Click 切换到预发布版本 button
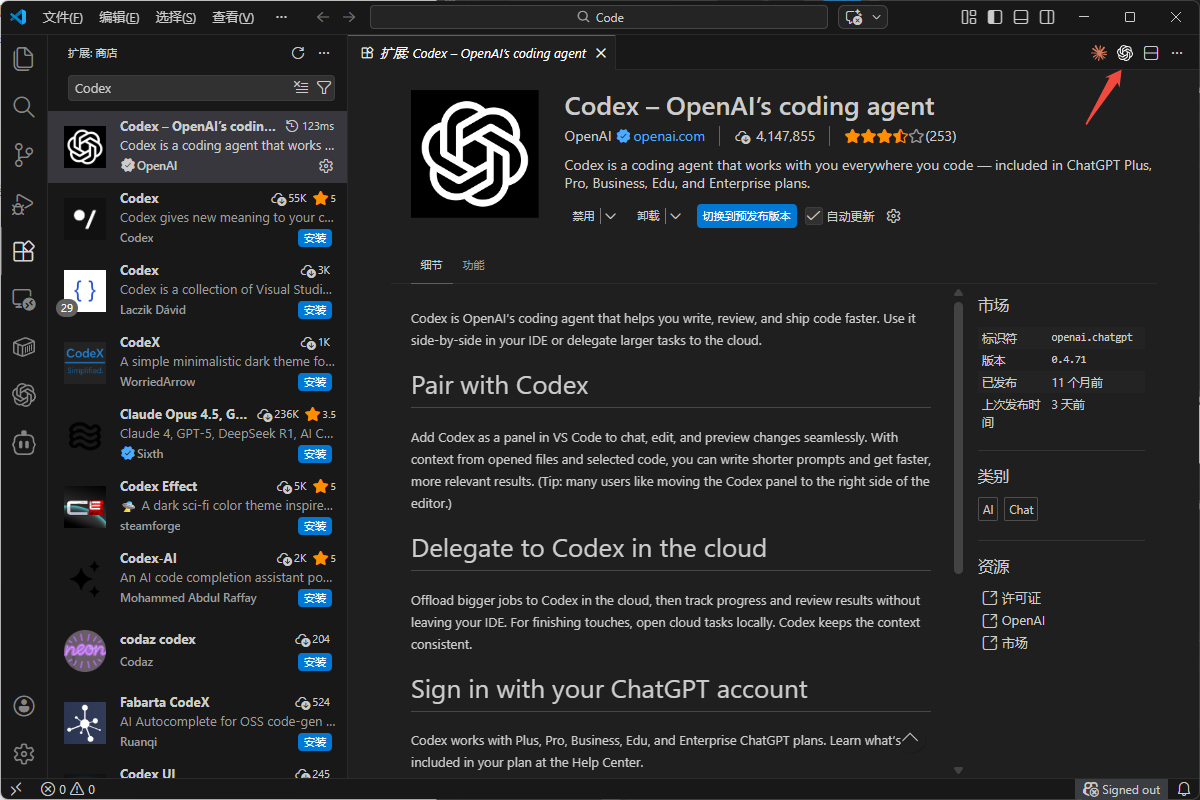The height and width of the screenshot is (800, 1200). 747,216
